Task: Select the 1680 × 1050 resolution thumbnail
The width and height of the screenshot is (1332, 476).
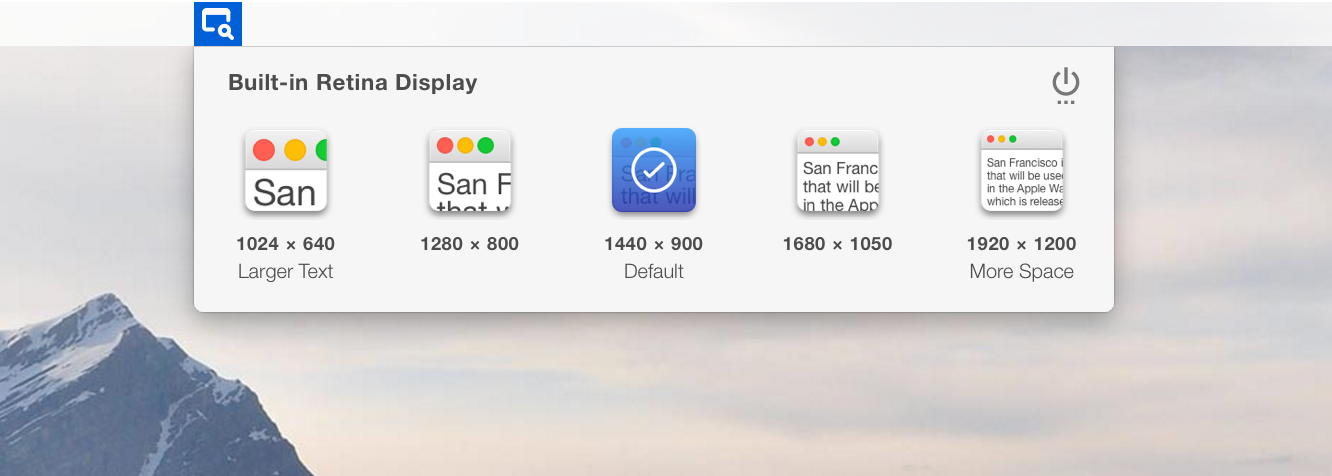Action: click(838, 170)
